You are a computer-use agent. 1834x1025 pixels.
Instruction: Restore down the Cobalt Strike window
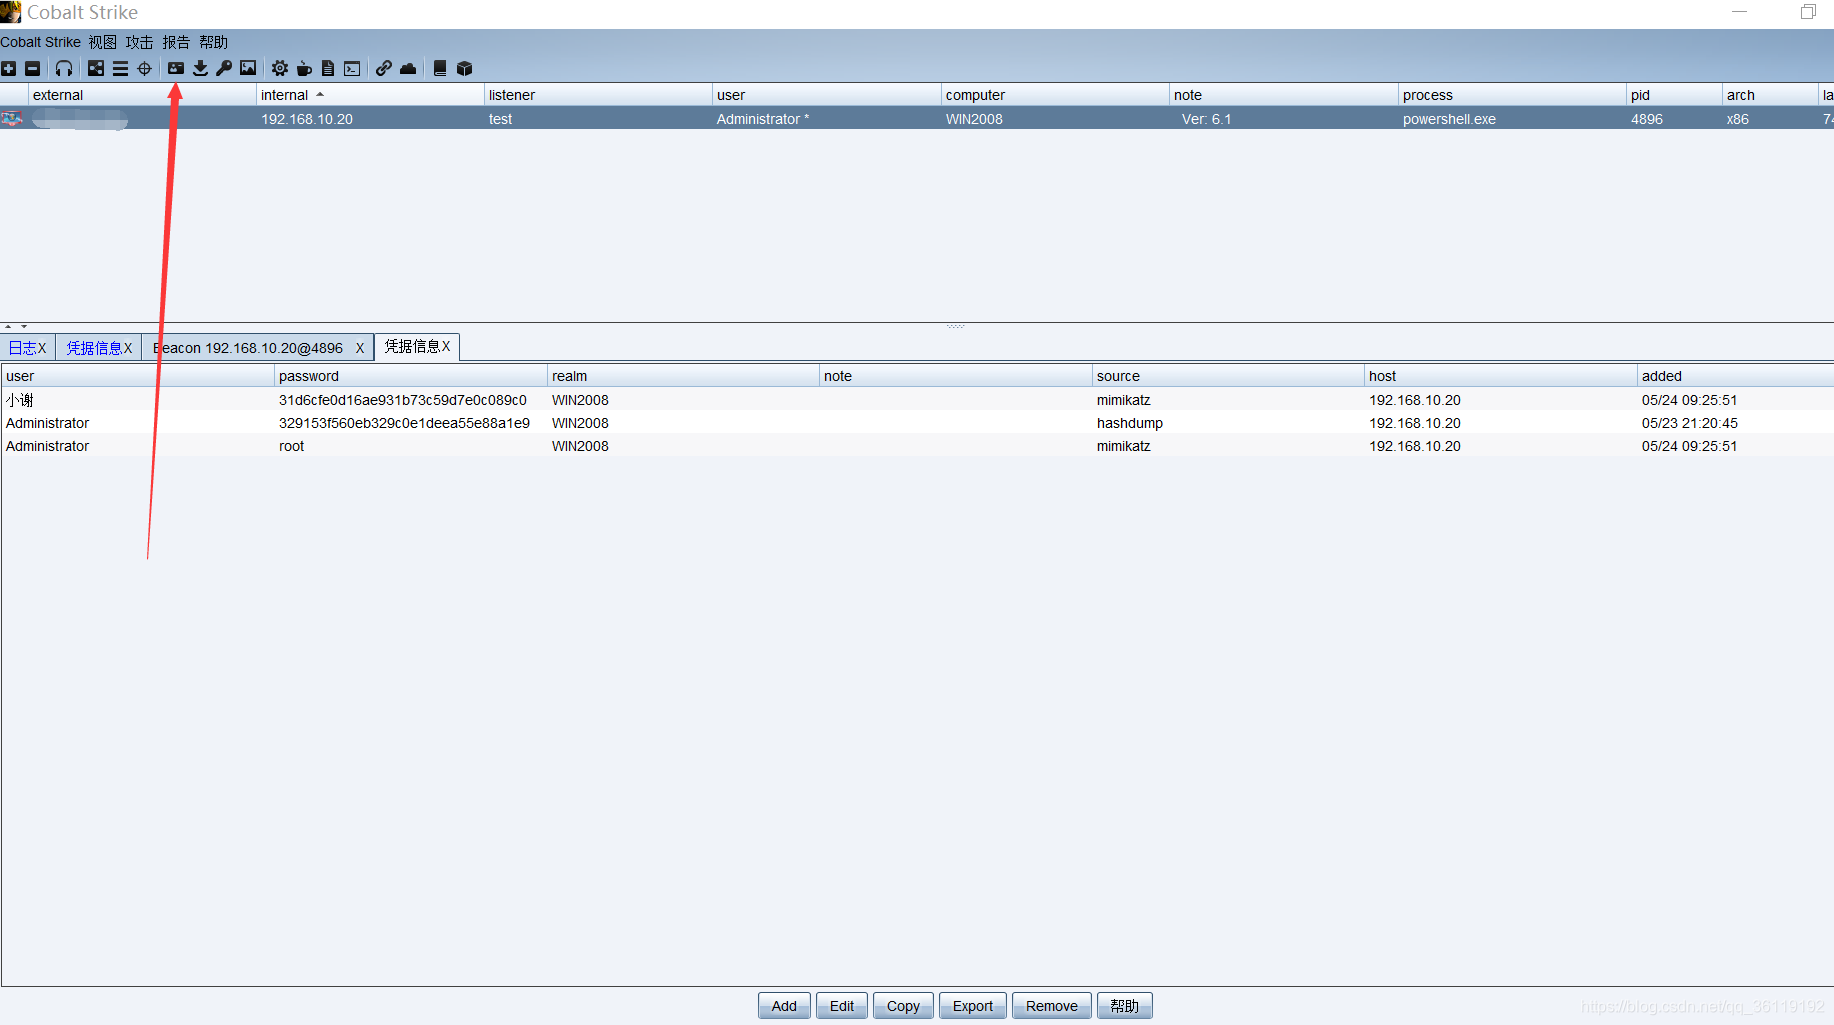coord(1808,12)
